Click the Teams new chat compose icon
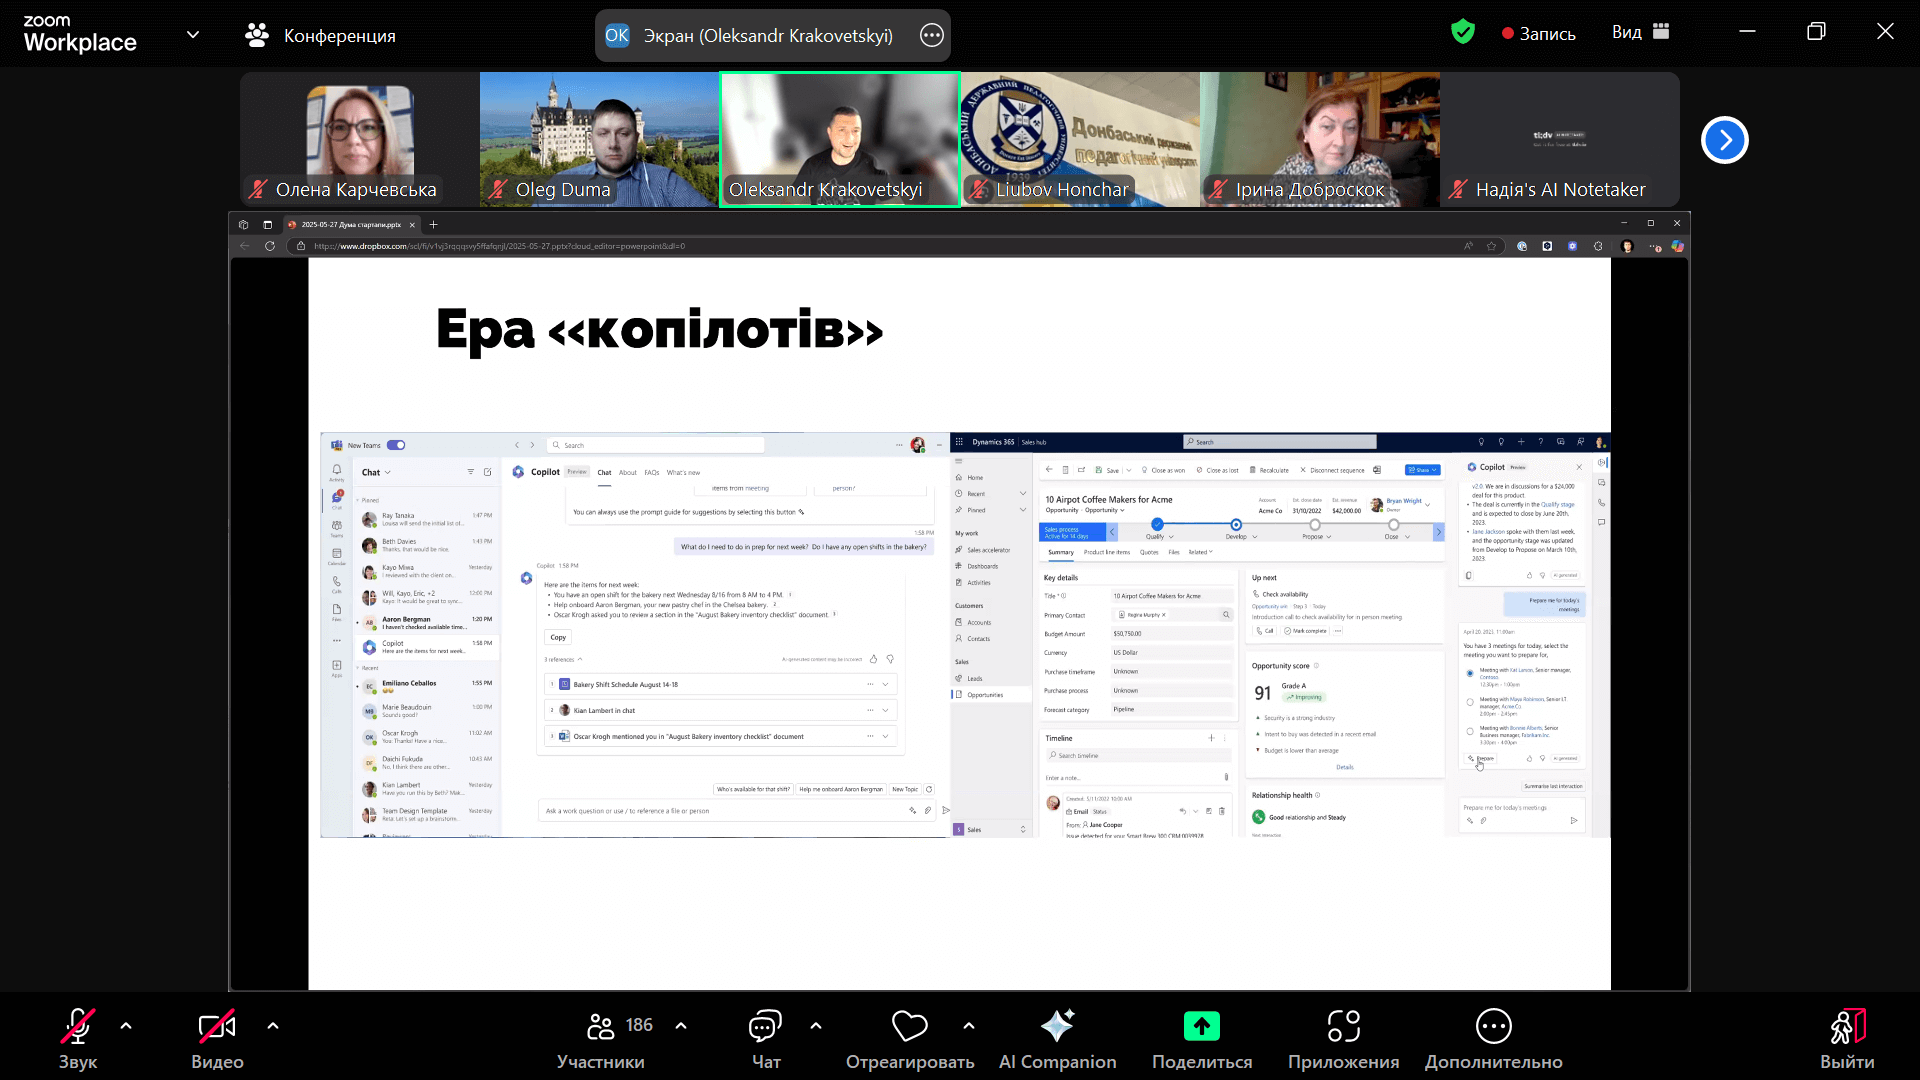Screen dimensions: 1920x1080 tap(488, 472)
